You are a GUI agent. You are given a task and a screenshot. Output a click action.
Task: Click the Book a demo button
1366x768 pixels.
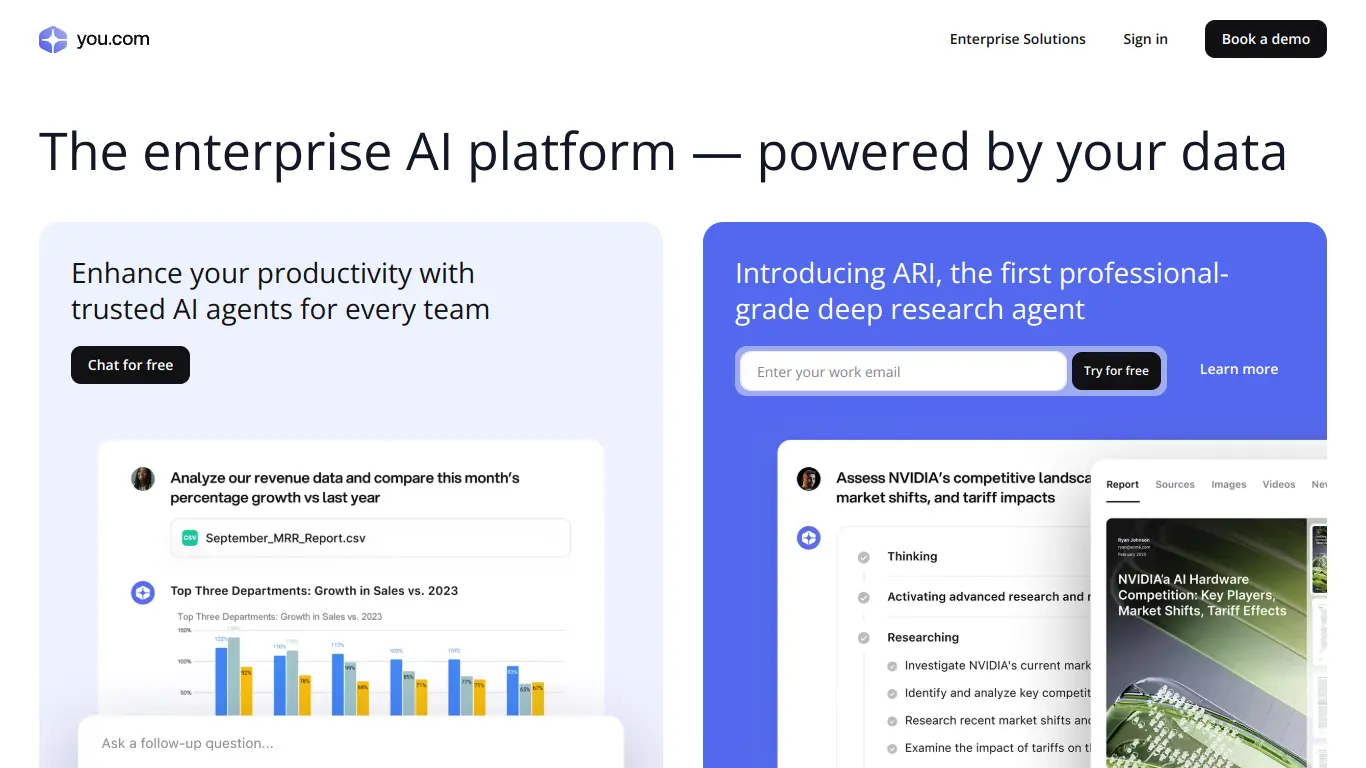(1265, 39)
